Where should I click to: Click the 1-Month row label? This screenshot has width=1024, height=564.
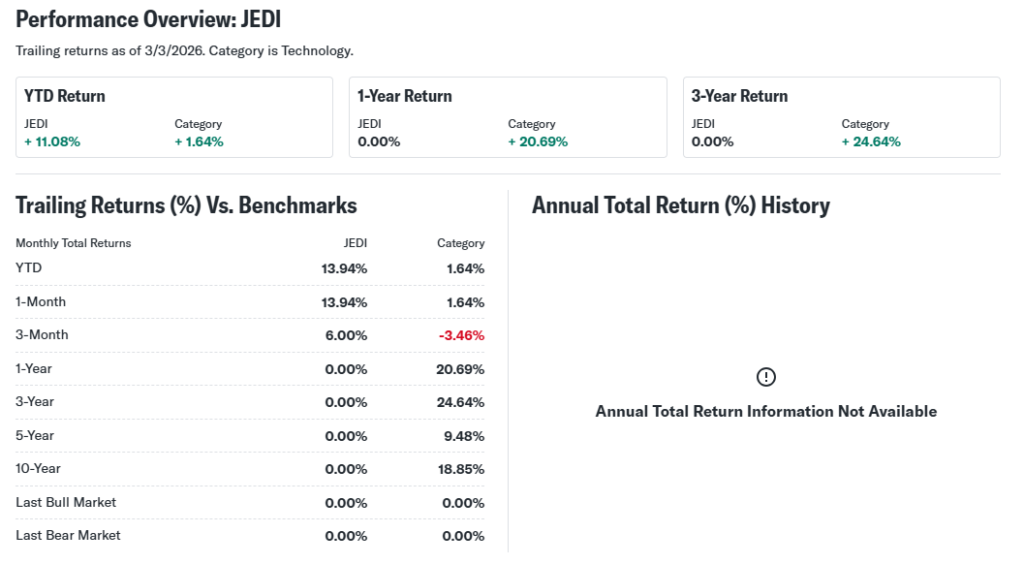click(41, 302)
